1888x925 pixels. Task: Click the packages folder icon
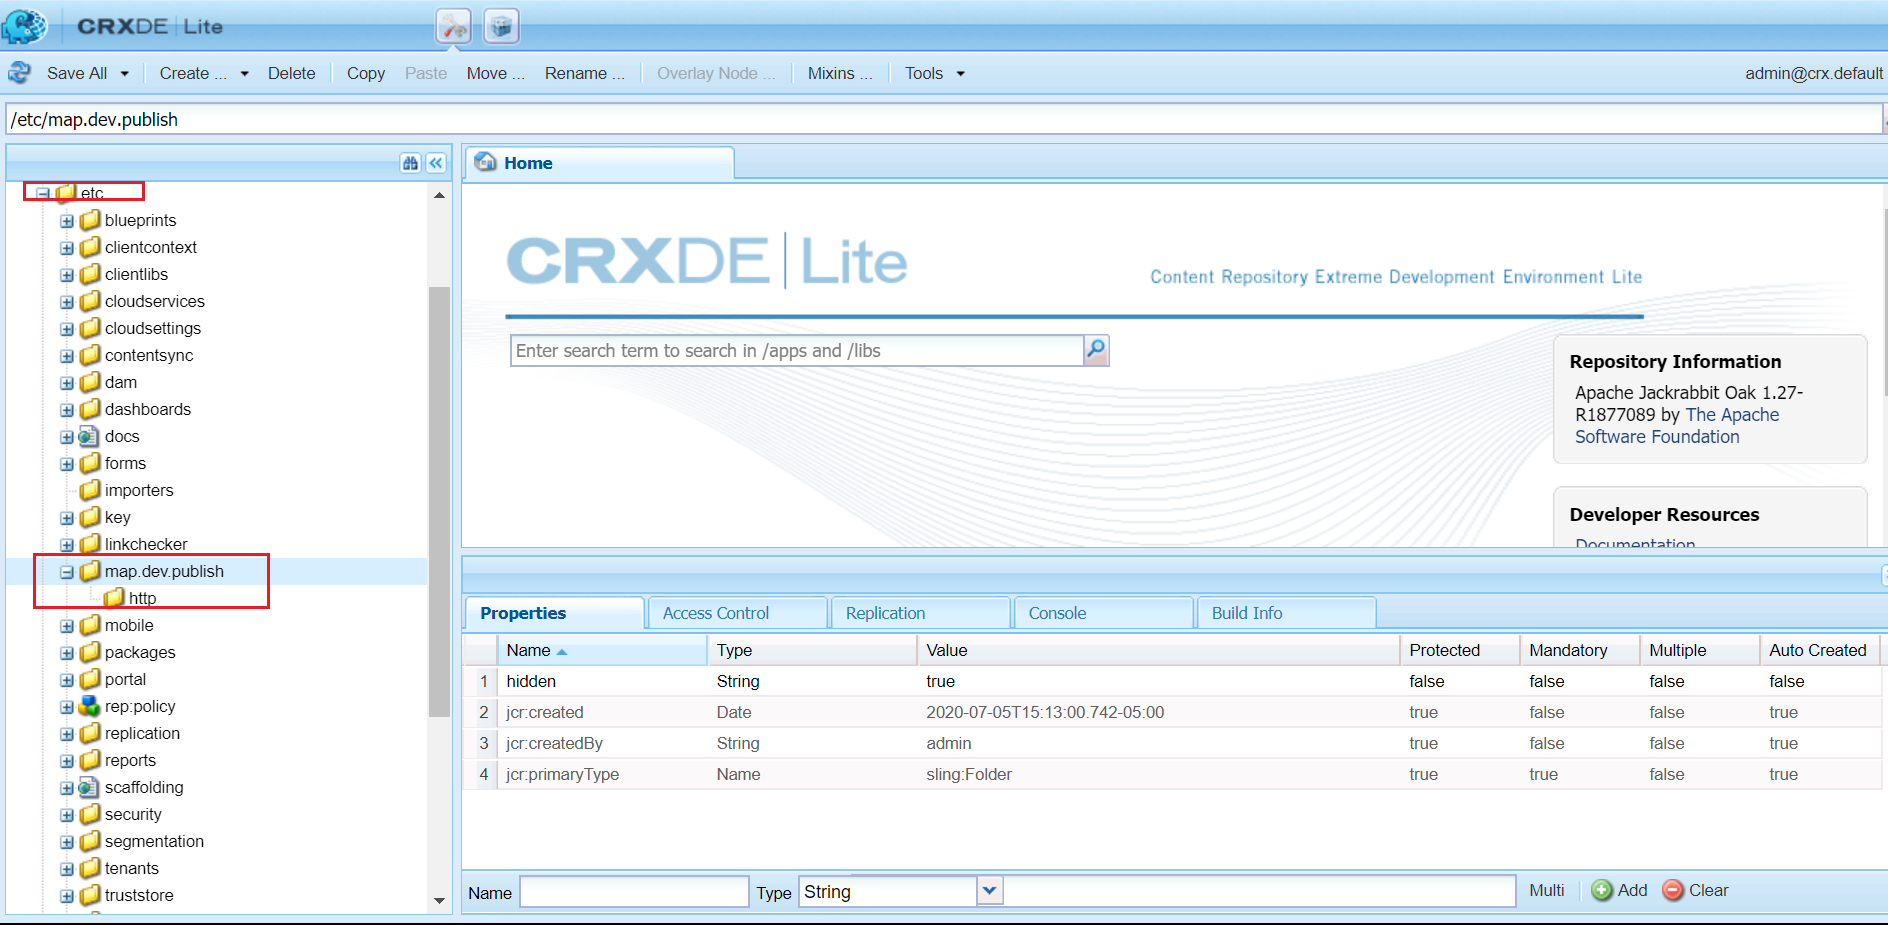(x=90, y=652)
